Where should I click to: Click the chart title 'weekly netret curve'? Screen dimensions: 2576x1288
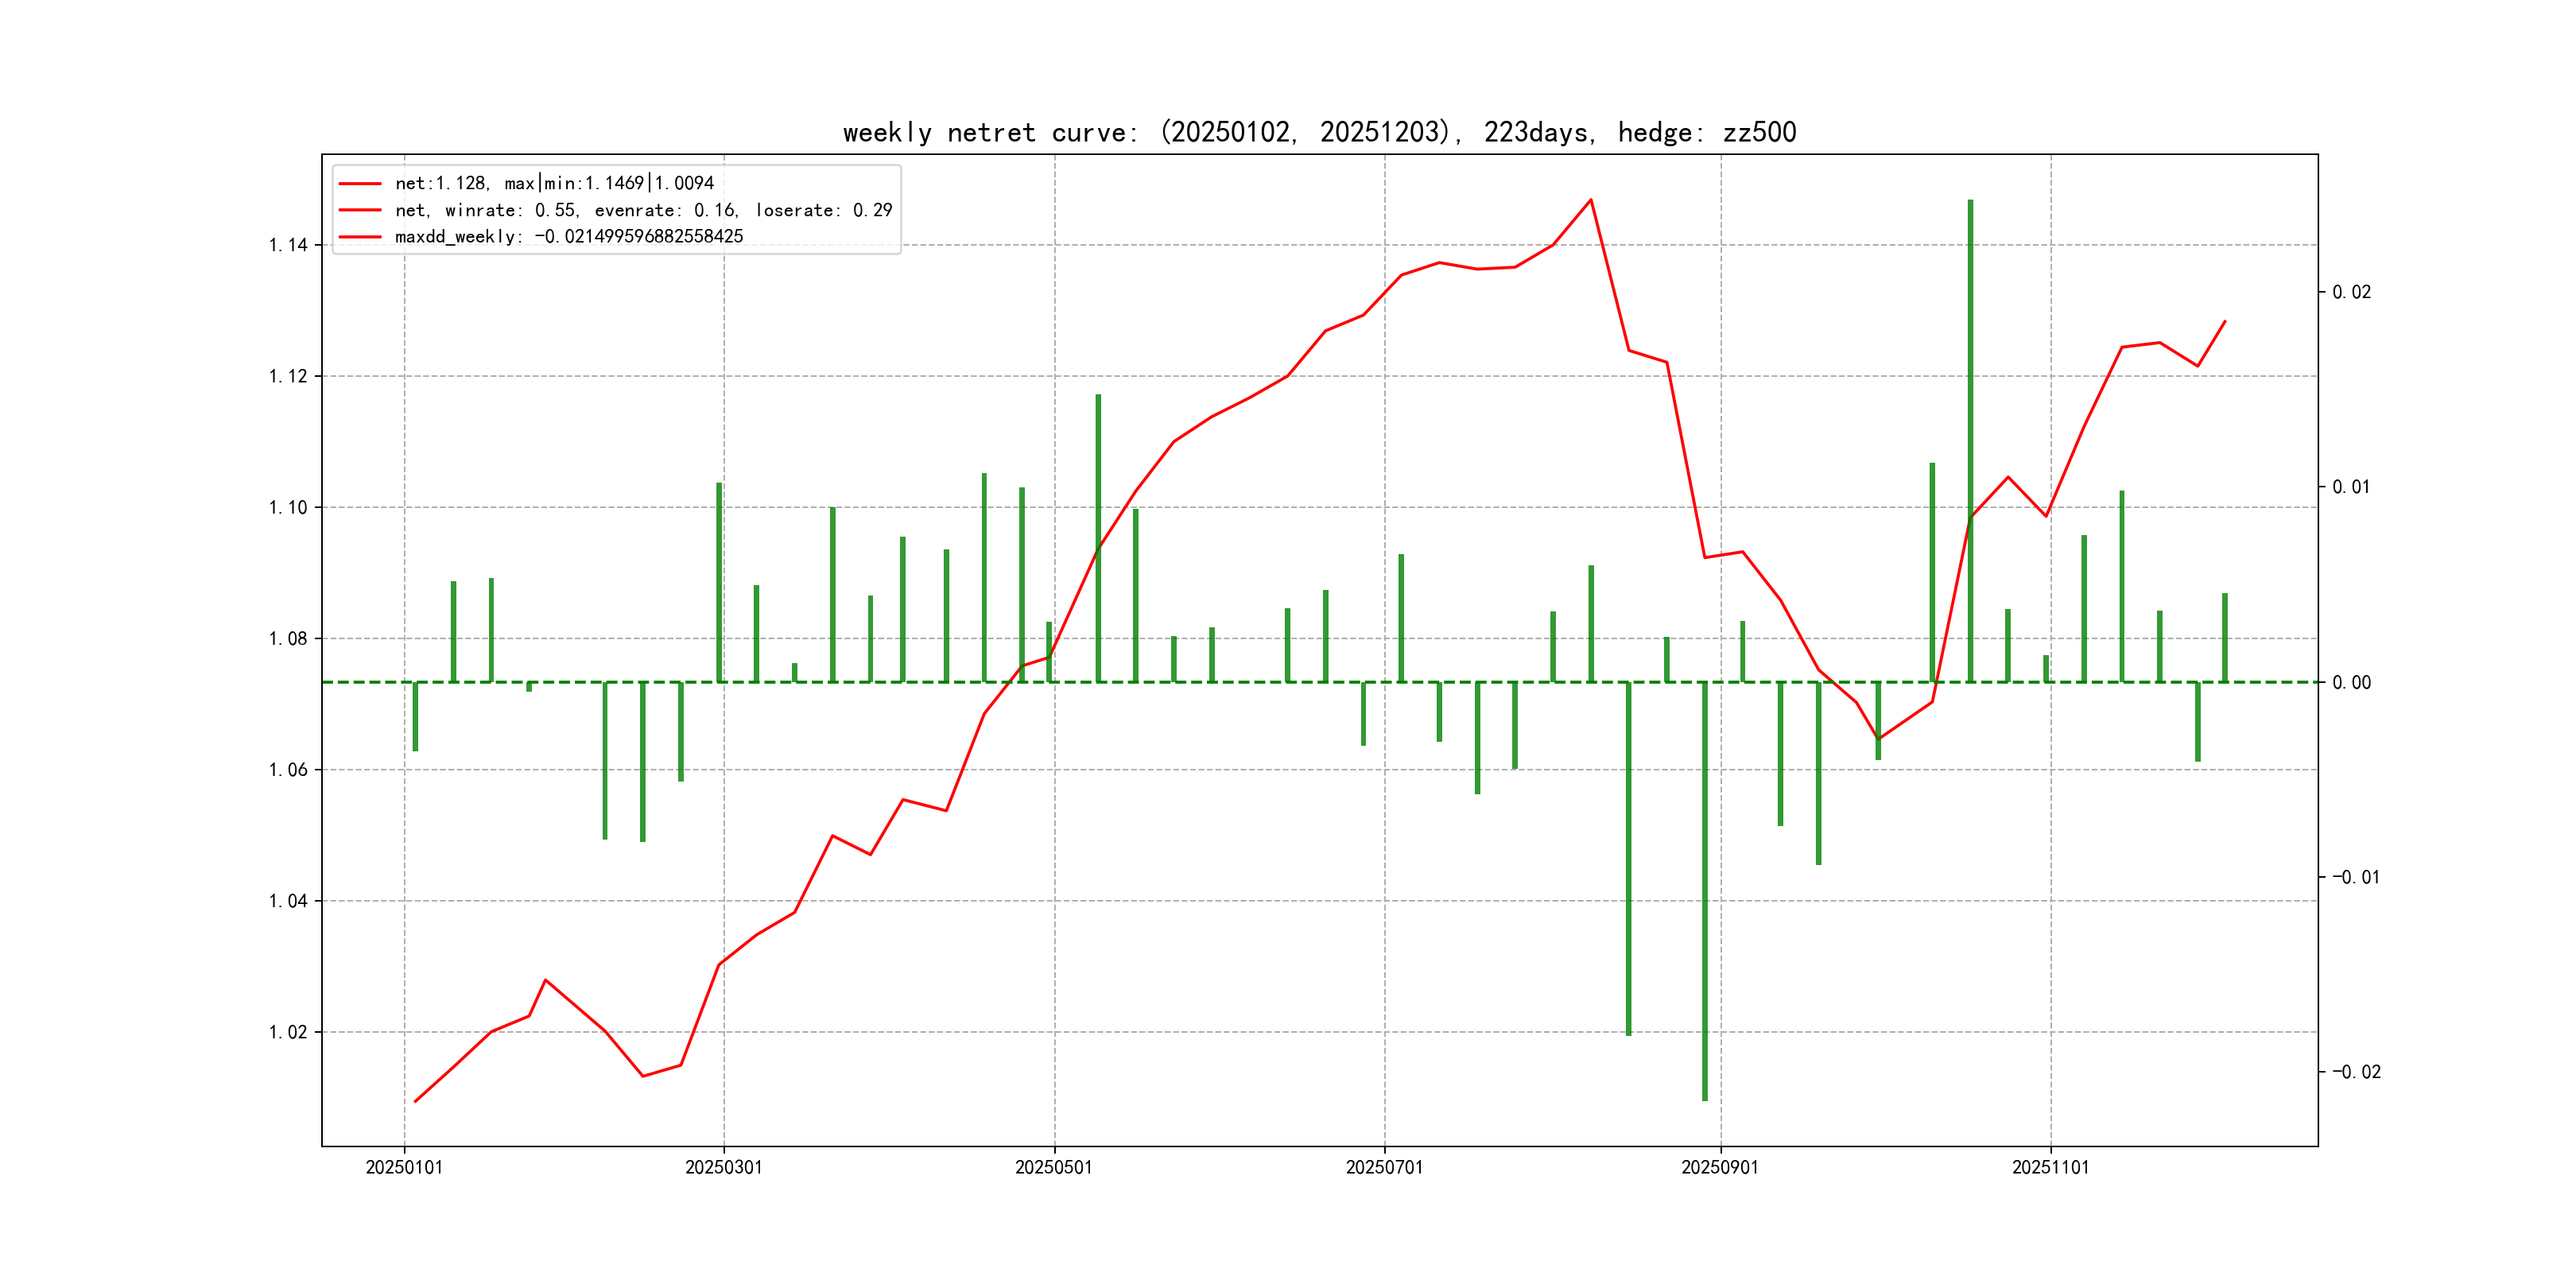pyautogui.click(x=1319, y=132)
